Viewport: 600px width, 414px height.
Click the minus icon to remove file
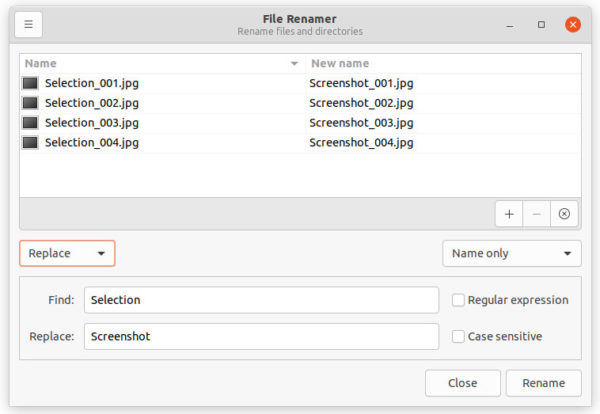pos(536,214)
